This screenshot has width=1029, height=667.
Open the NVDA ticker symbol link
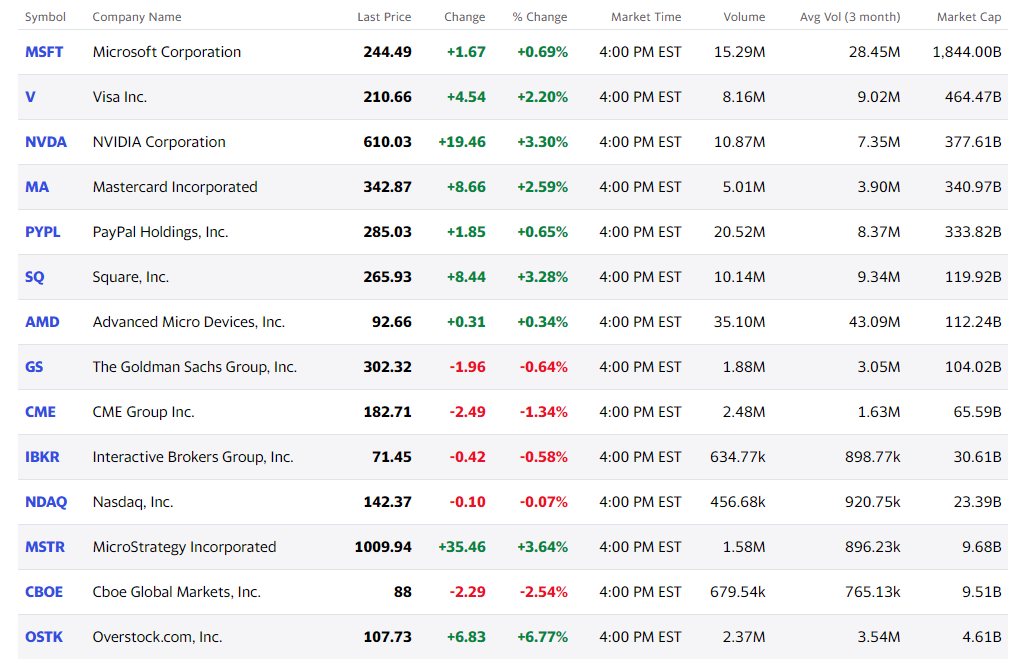point(46,142)
